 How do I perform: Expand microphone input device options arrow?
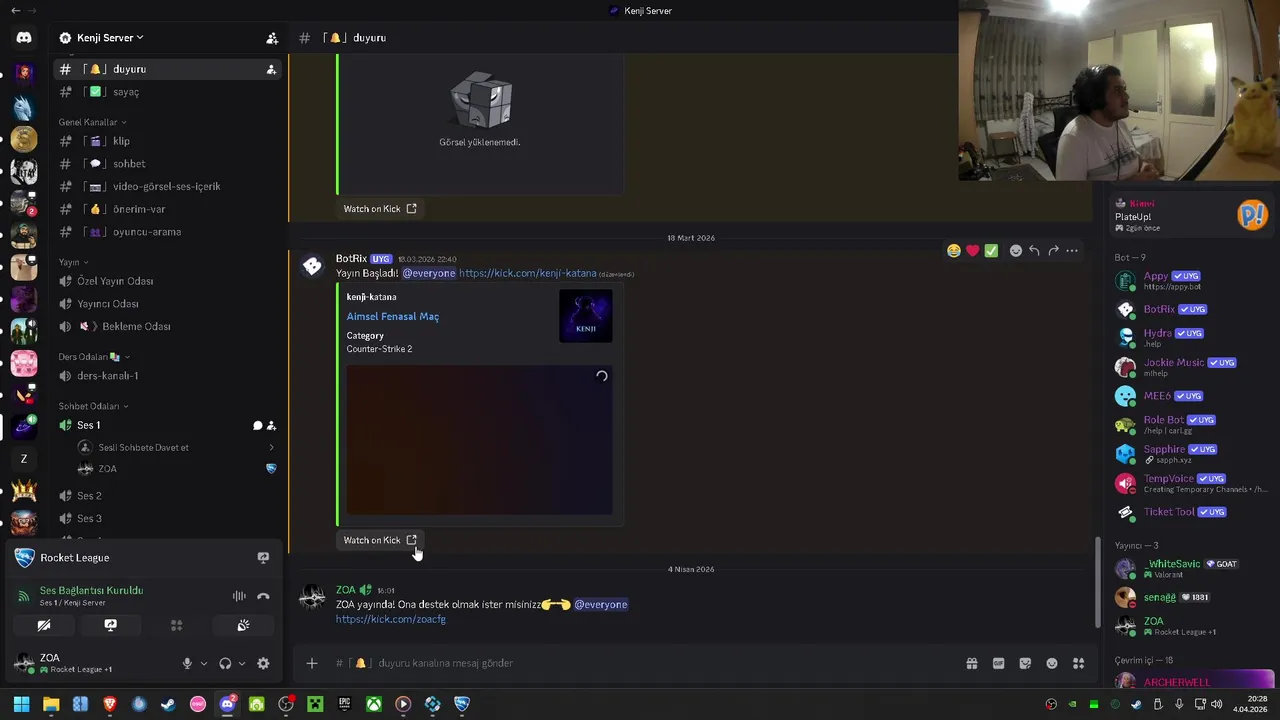(x=204, y=663)
